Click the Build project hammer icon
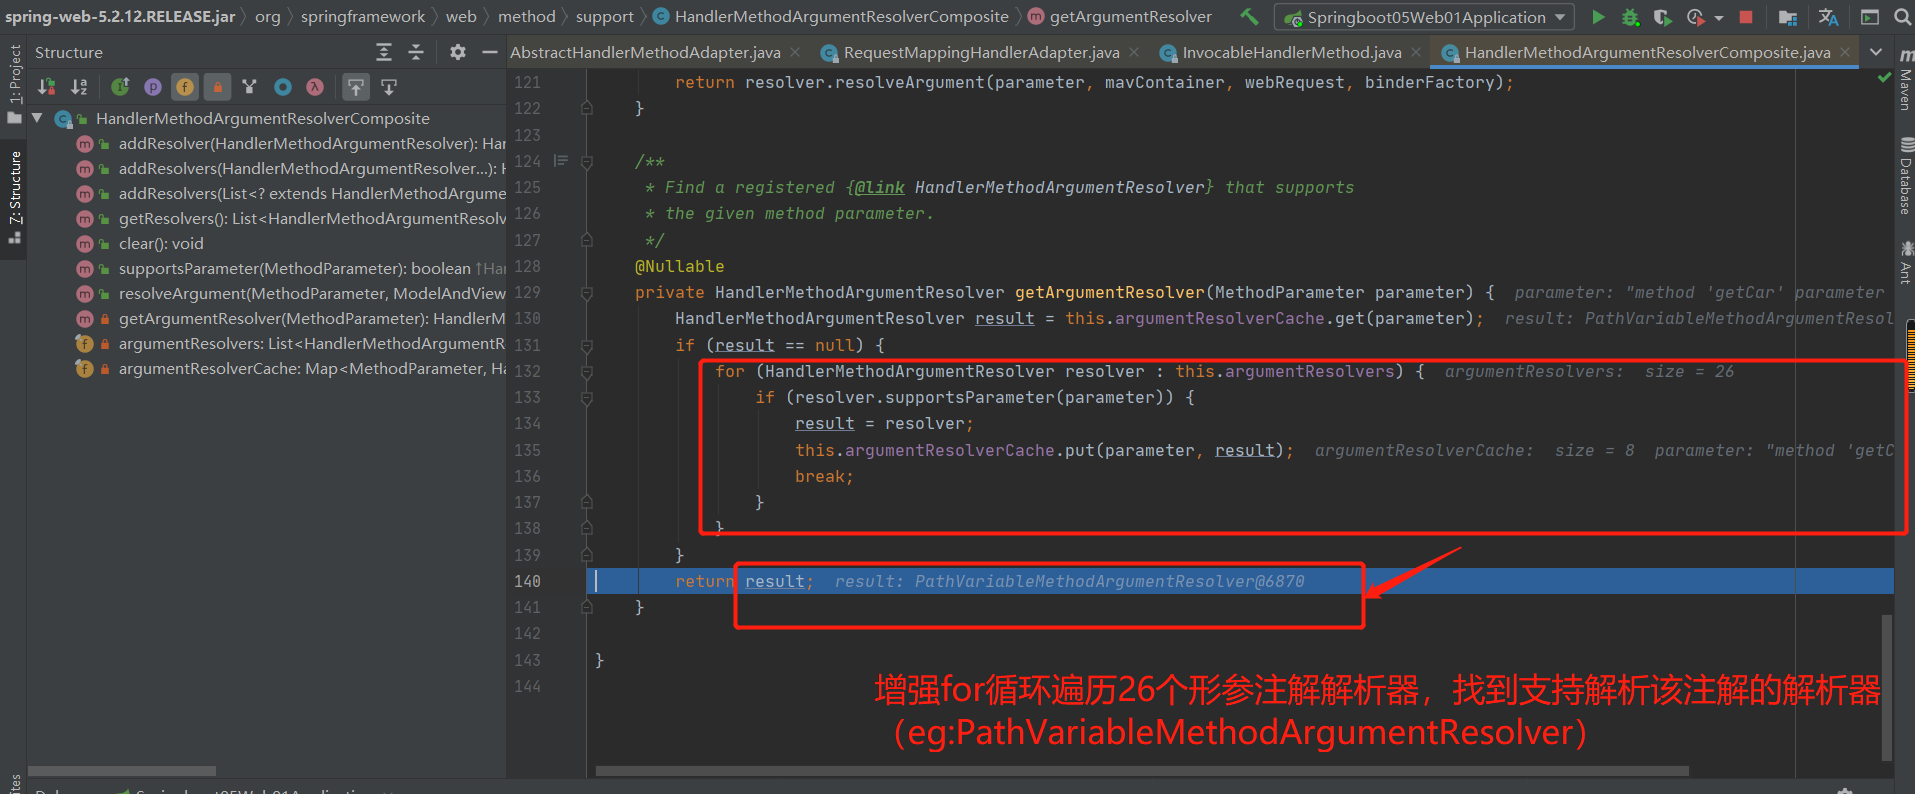The image size is (1915, 794). [x=1249, y=17]
